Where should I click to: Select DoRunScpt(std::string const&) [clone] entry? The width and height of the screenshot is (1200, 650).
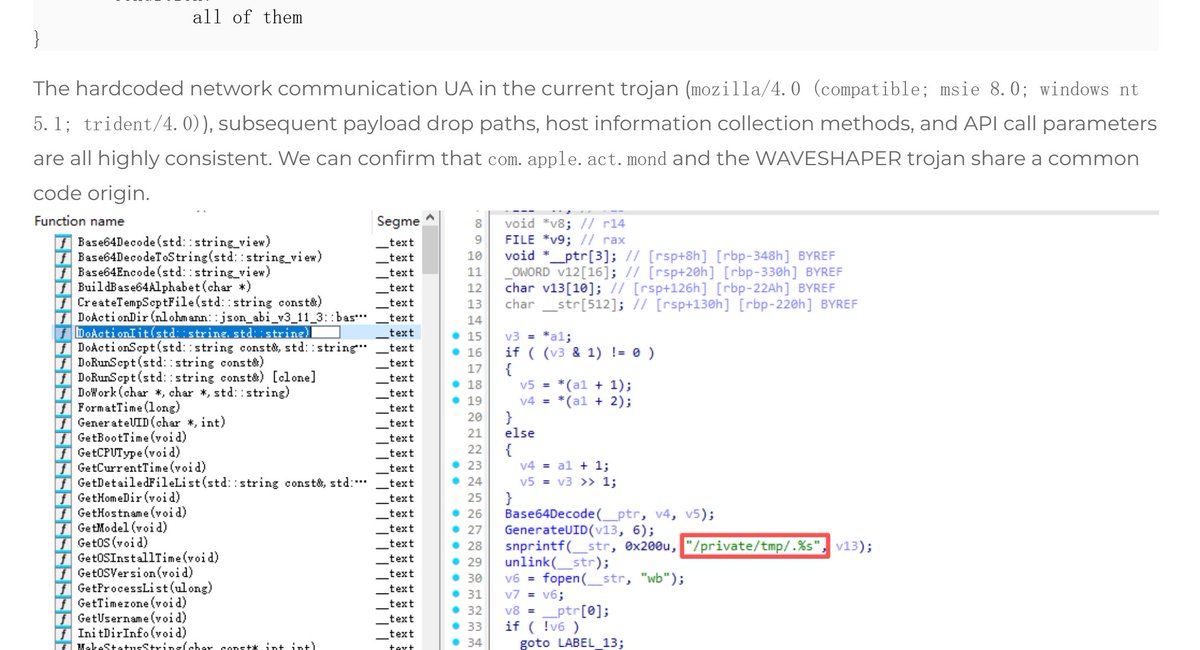[196, 378]
